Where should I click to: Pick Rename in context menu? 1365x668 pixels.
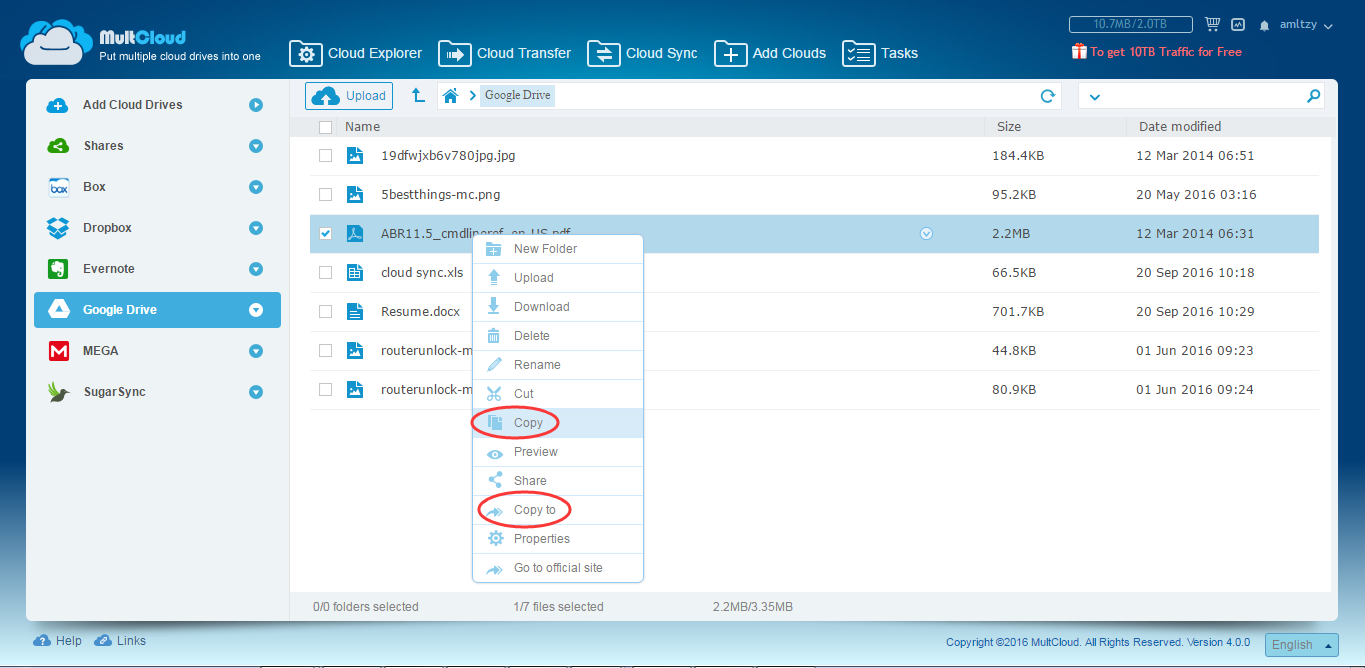coord(557,365)
